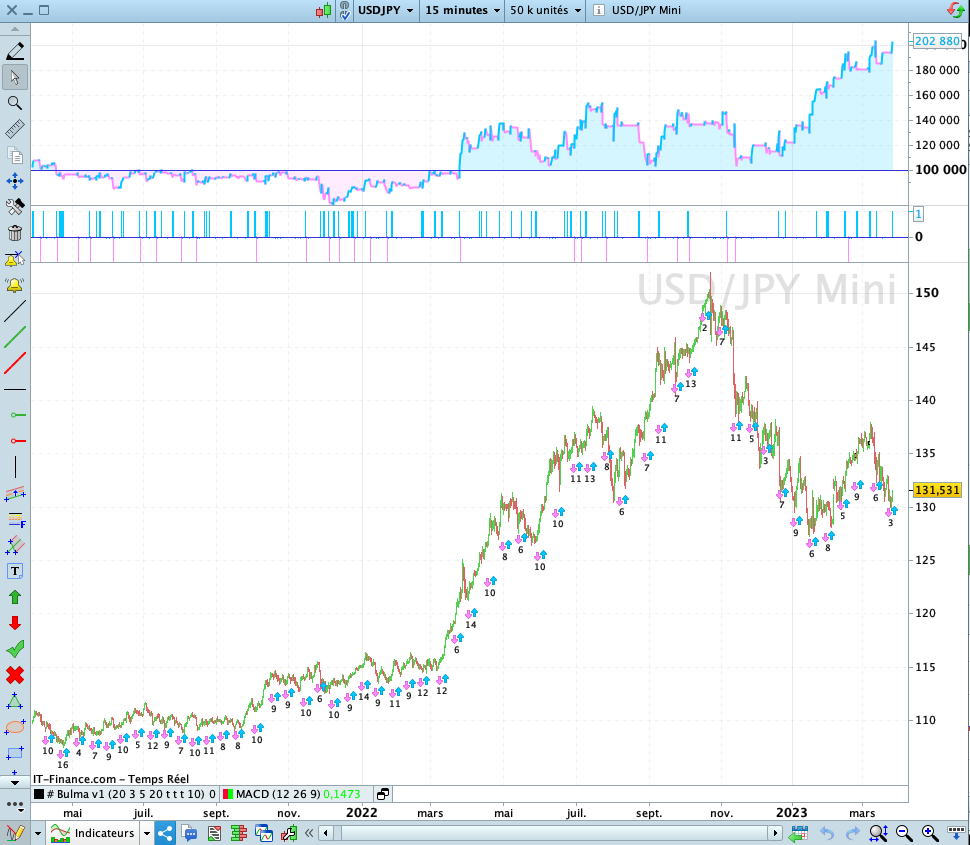Viewport: 970px width, 845px height.
Task: Select the red diagonal line tool
Action: pos(15,363)
